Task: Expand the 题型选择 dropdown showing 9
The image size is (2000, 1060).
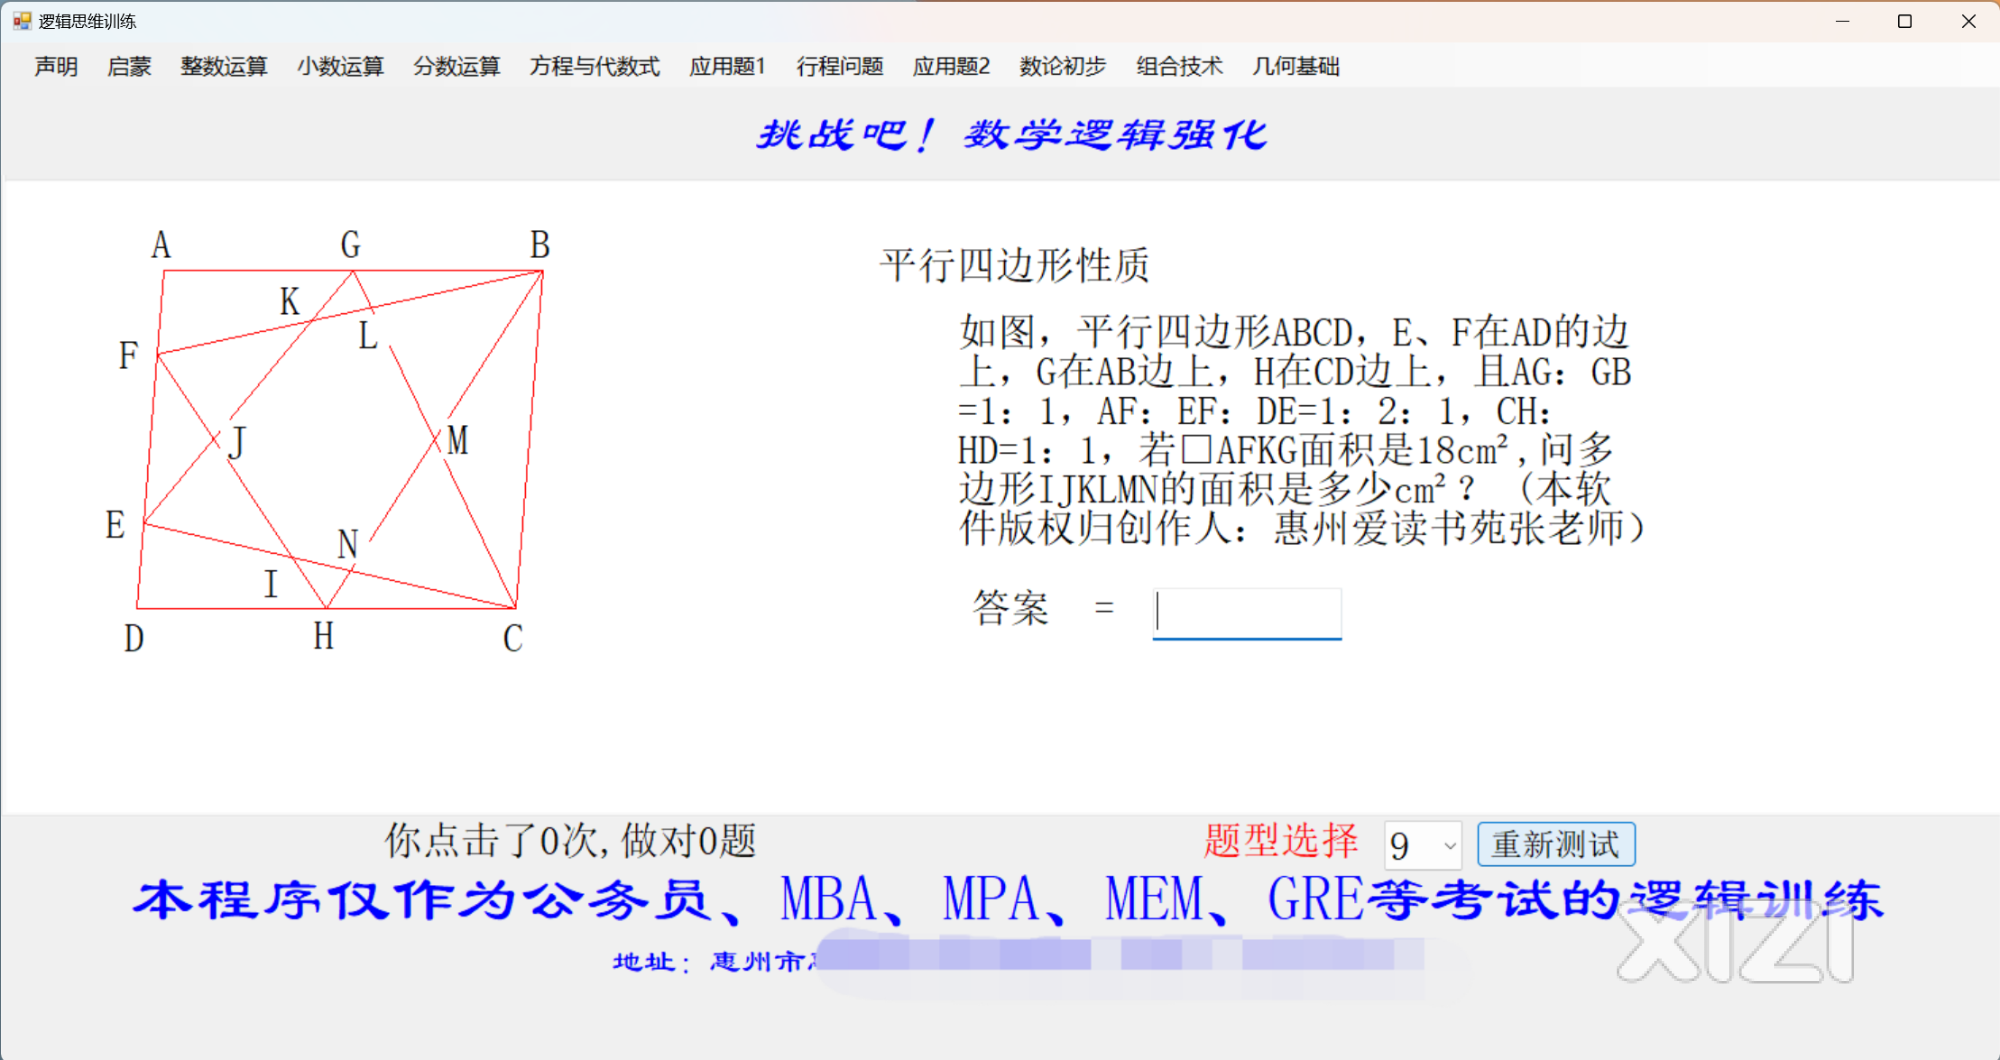Action: coord(1448,846)
